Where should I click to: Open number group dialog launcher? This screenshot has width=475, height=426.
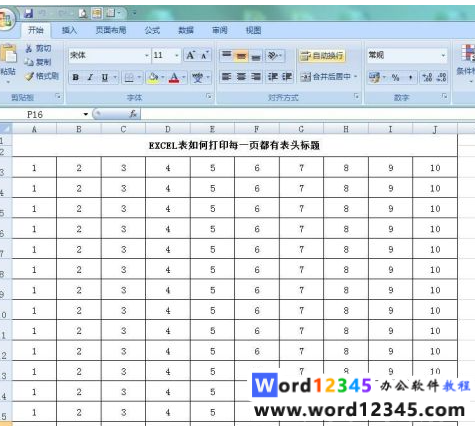[x=444, y=97]
